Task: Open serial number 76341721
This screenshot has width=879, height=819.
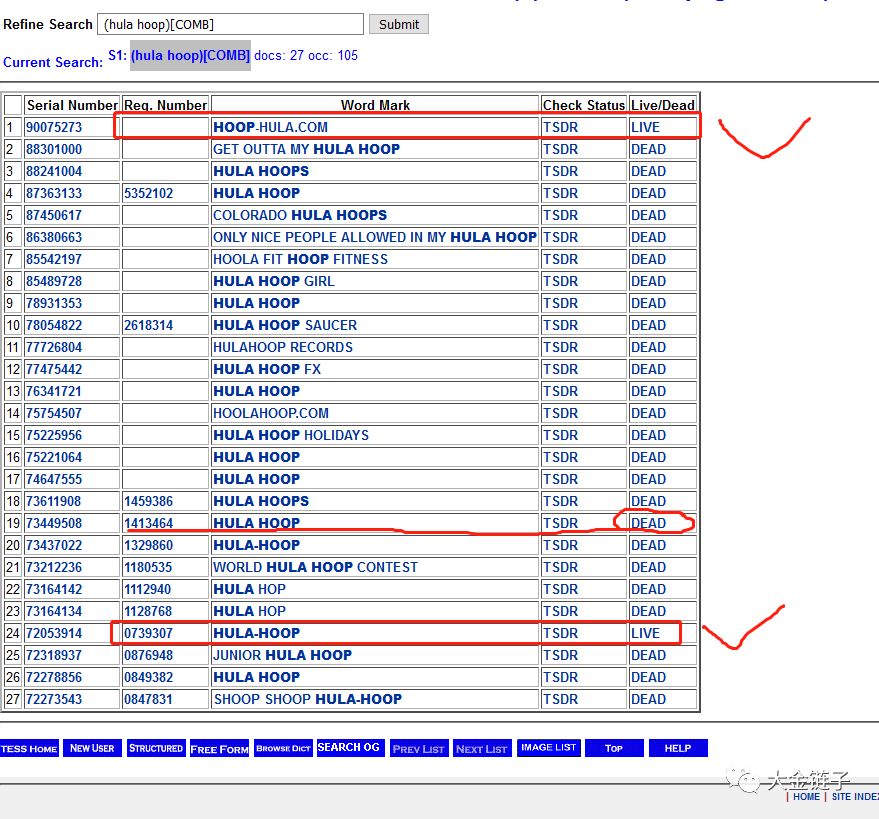Action: click(x=54, y=391)
